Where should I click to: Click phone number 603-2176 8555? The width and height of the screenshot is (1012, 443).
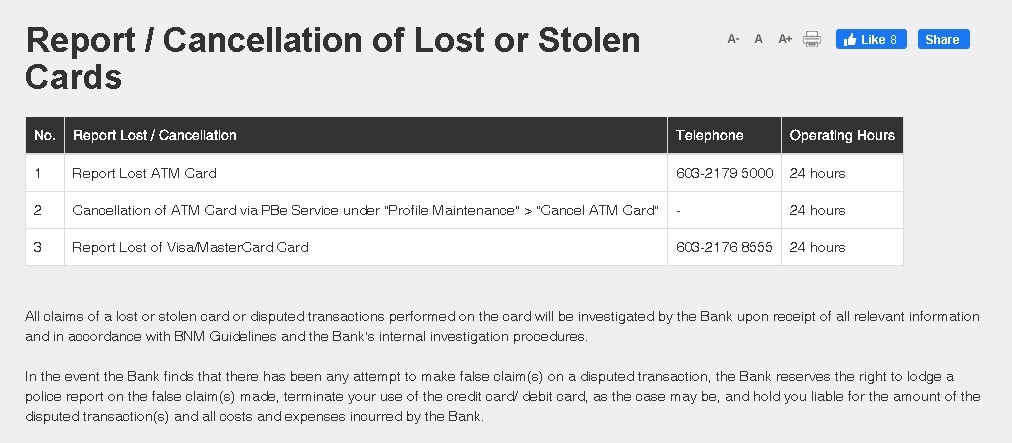coord(724,247)
